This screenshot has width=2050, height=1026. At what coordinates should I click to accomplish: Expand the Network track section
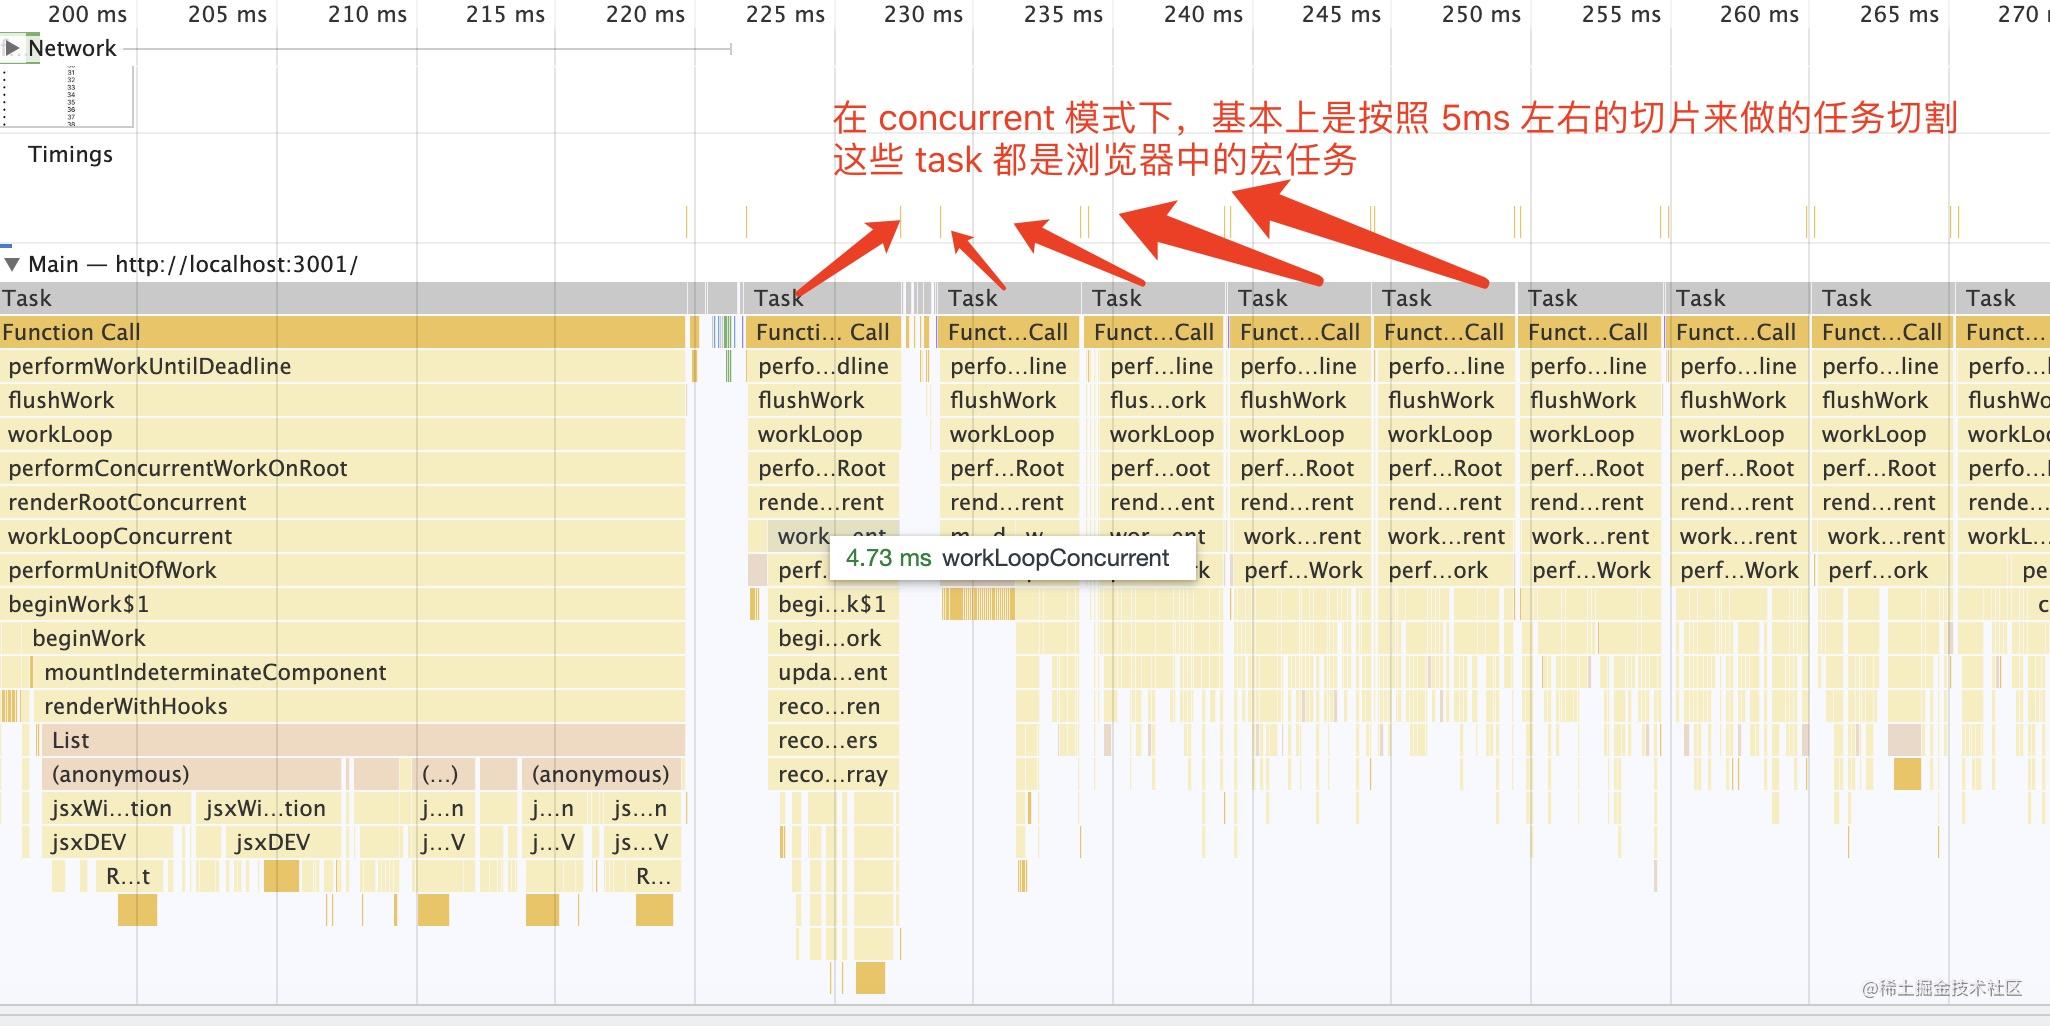tap(13, 47)
